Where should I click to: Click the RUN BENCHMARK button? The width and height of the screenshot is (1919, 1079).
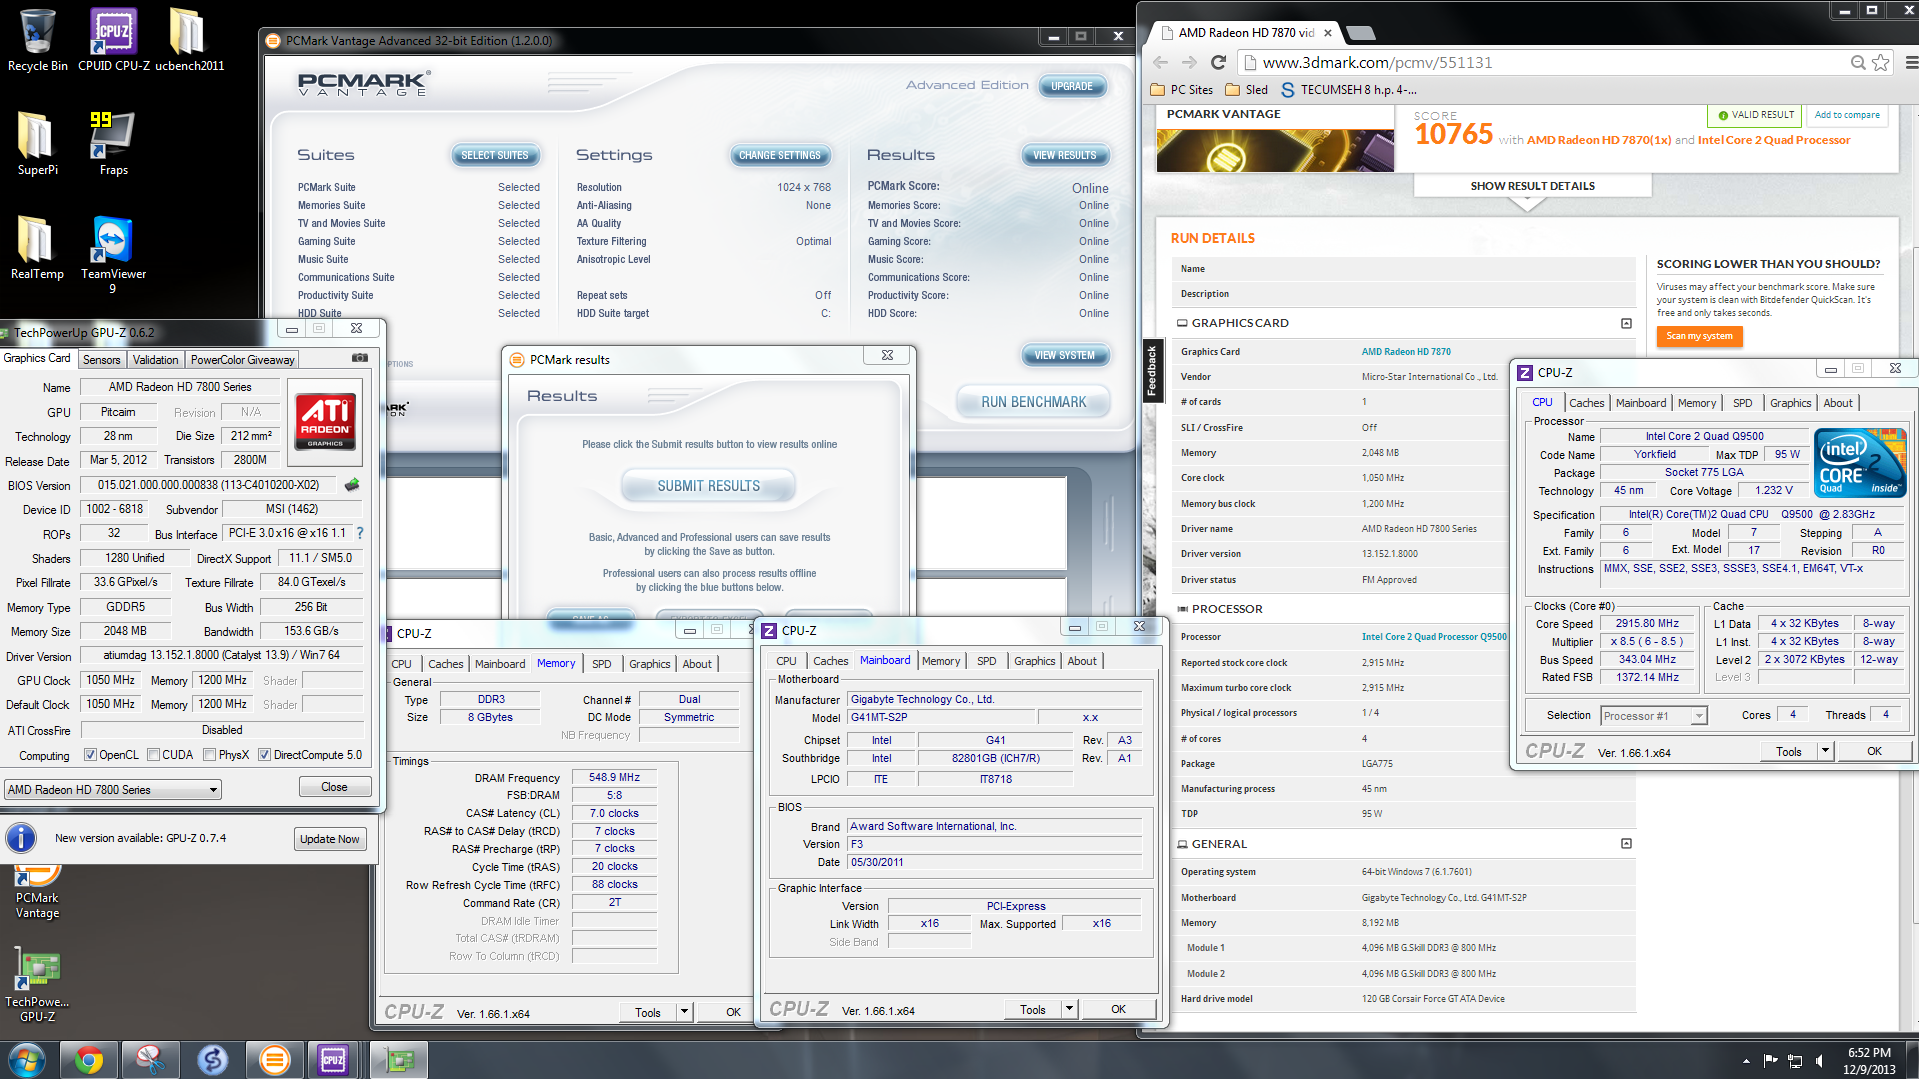click(x=1033, y=402)
